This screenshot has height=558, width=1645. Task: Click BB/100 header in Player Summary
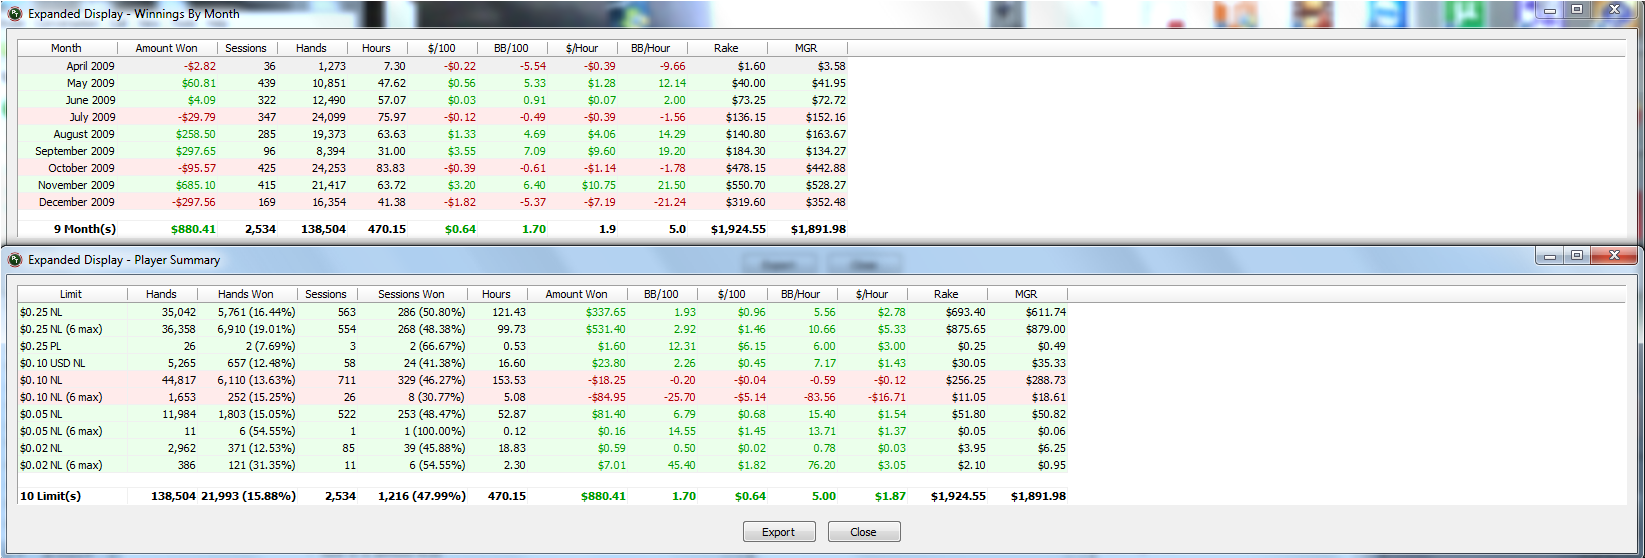(661, 294)
